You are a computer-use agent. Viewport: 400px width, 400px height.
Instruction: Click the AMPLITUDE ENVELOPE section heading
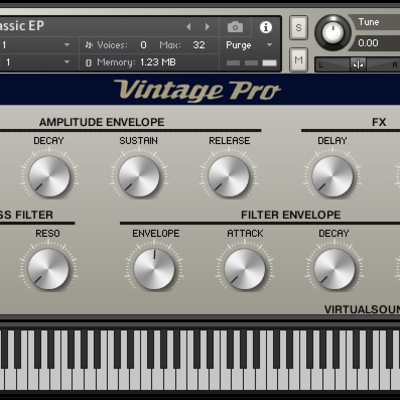coord(102,122)
